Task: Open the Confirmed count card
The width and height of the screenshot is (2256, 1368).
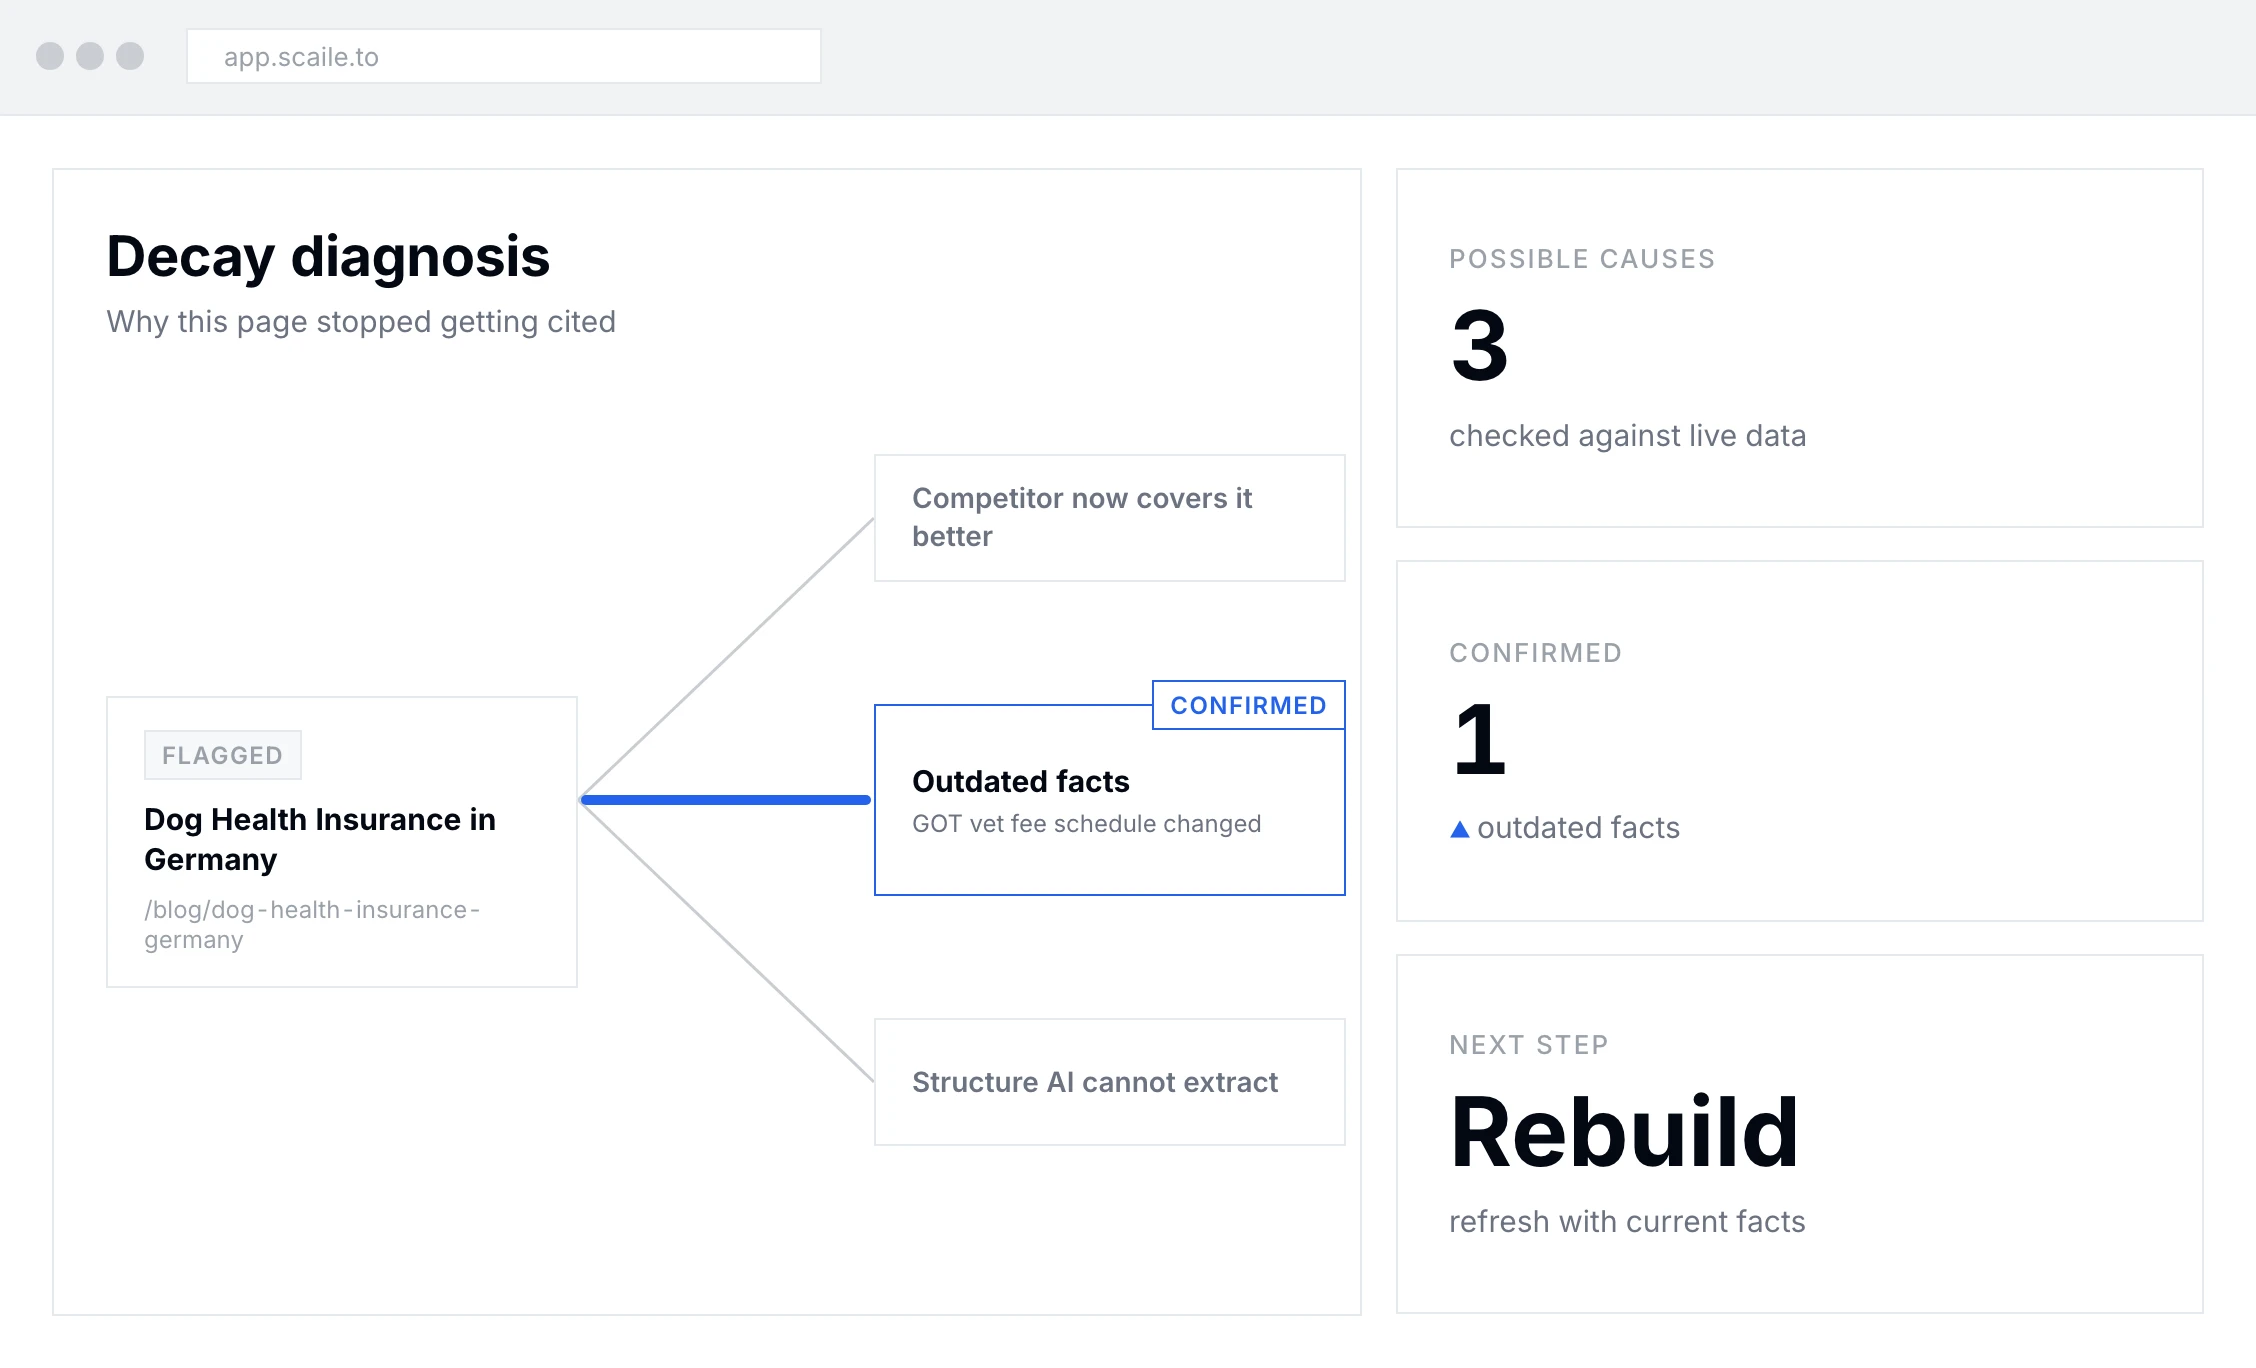Action: point(1800,741)
